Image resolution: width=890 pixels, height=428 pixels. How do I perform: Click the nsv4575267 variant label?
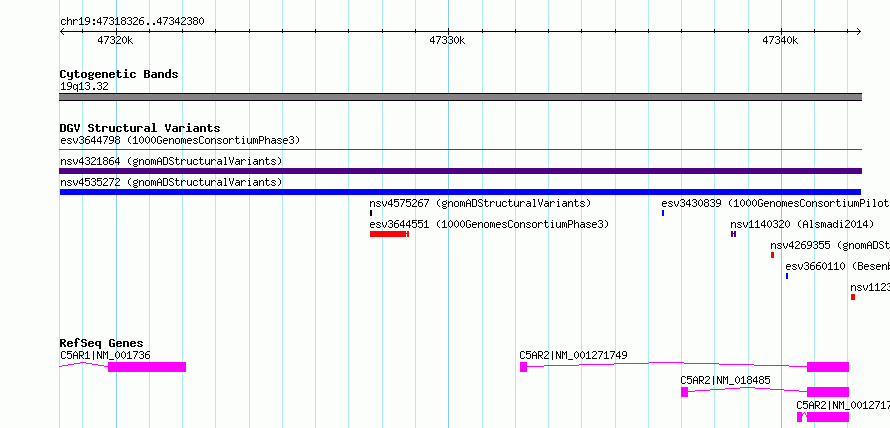click(480, 203)
